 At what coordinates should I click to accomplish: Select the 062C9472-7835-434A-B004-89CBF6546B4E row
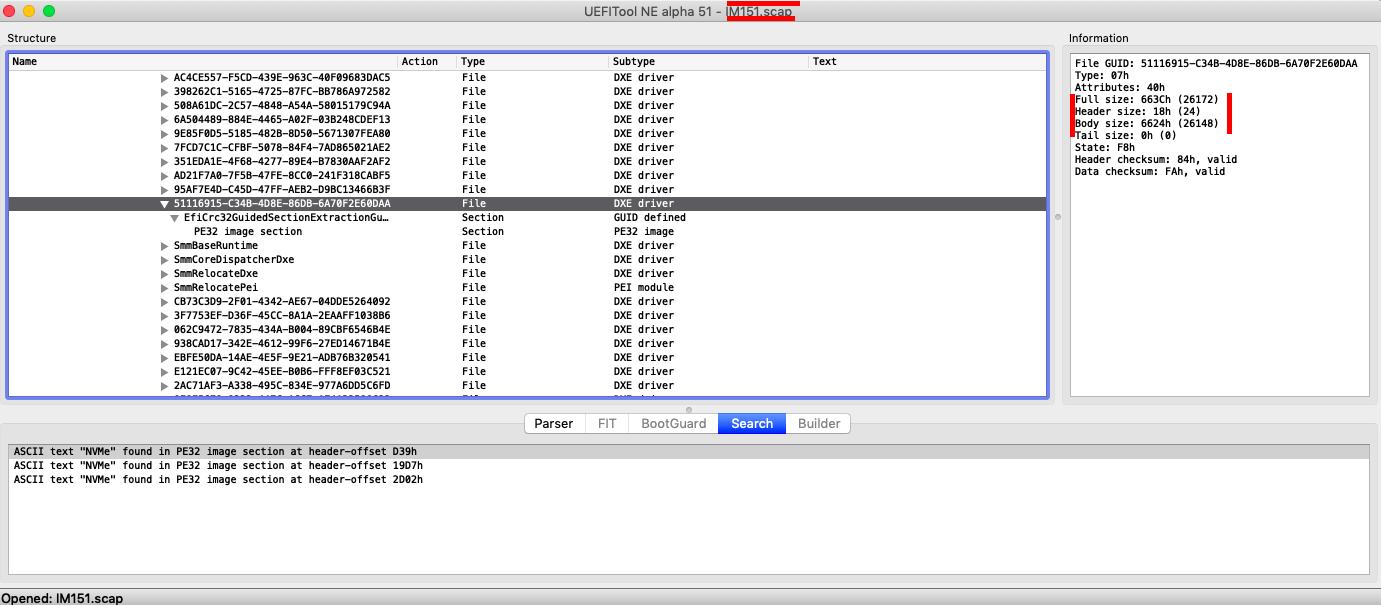(x=527, y=329)
